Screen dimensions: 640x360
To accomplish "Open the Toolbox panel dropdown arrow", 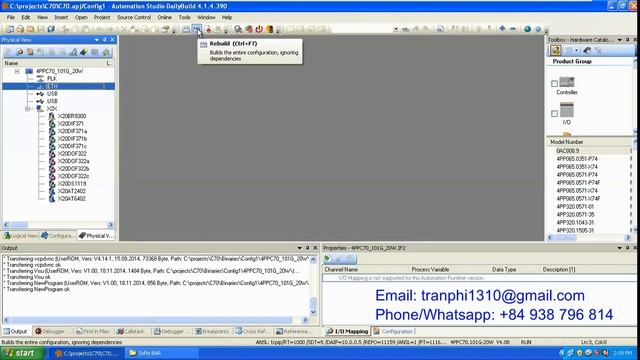I will click(620, 40).
